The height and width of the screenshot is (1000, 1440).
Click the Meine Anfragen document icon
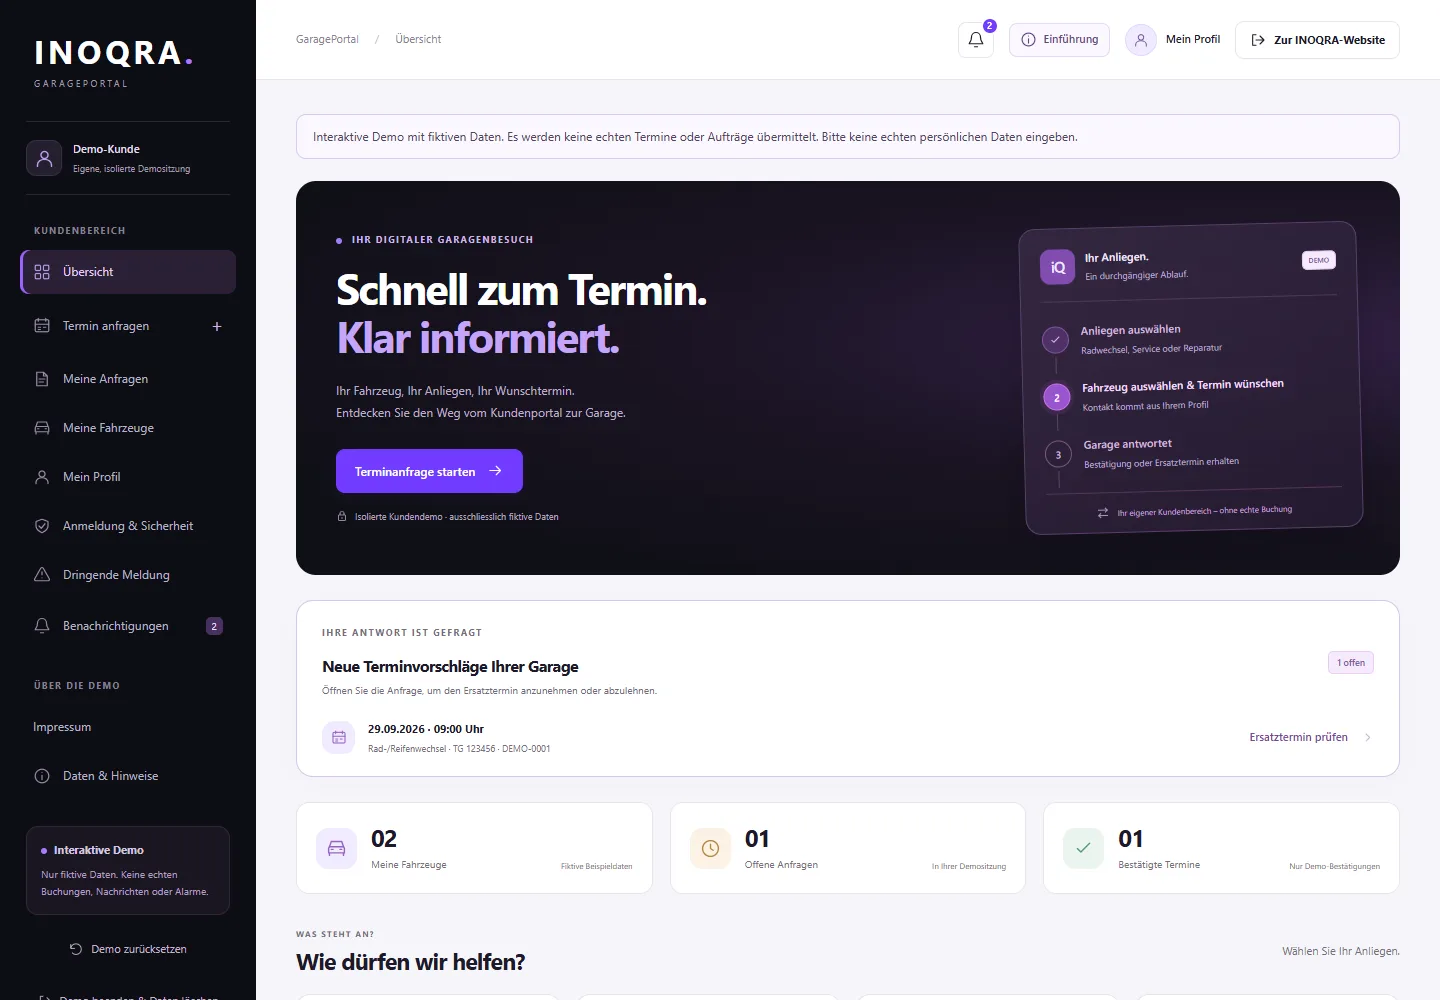(42, 379)
